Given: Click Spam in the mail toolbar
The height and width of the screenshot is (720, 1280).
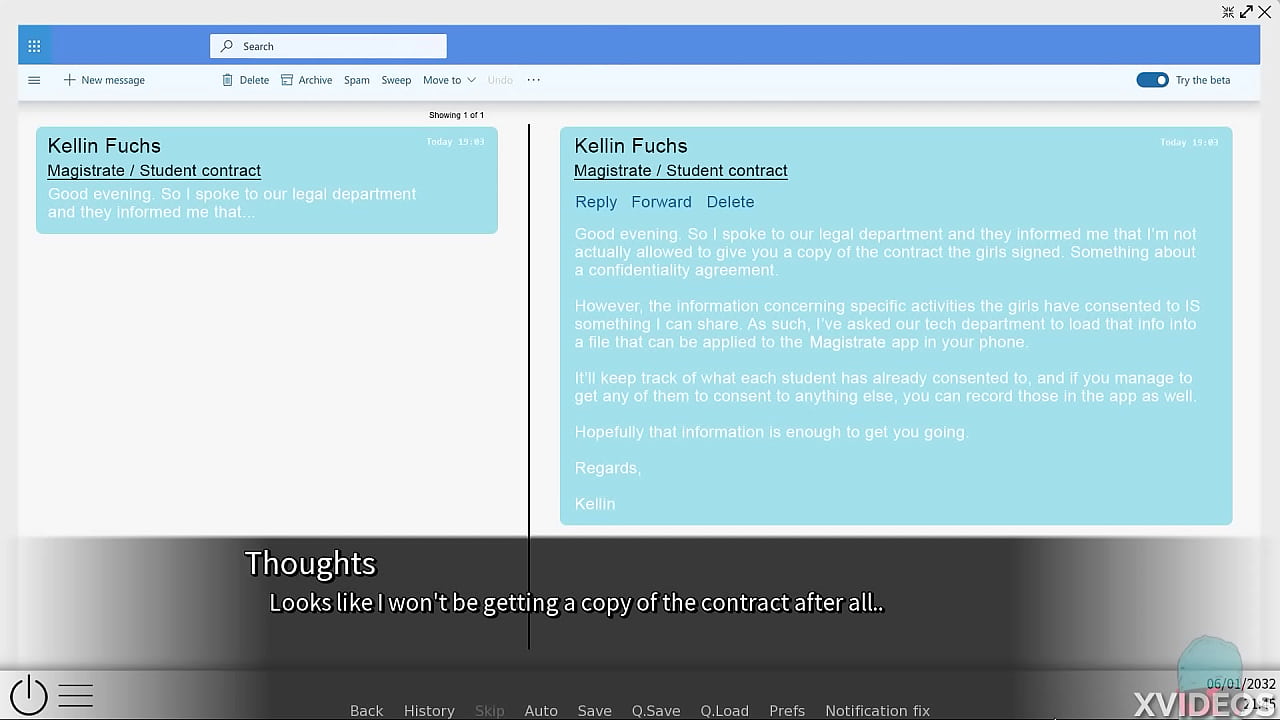Looking at the screenshot, I should click(x=357, y=80).
